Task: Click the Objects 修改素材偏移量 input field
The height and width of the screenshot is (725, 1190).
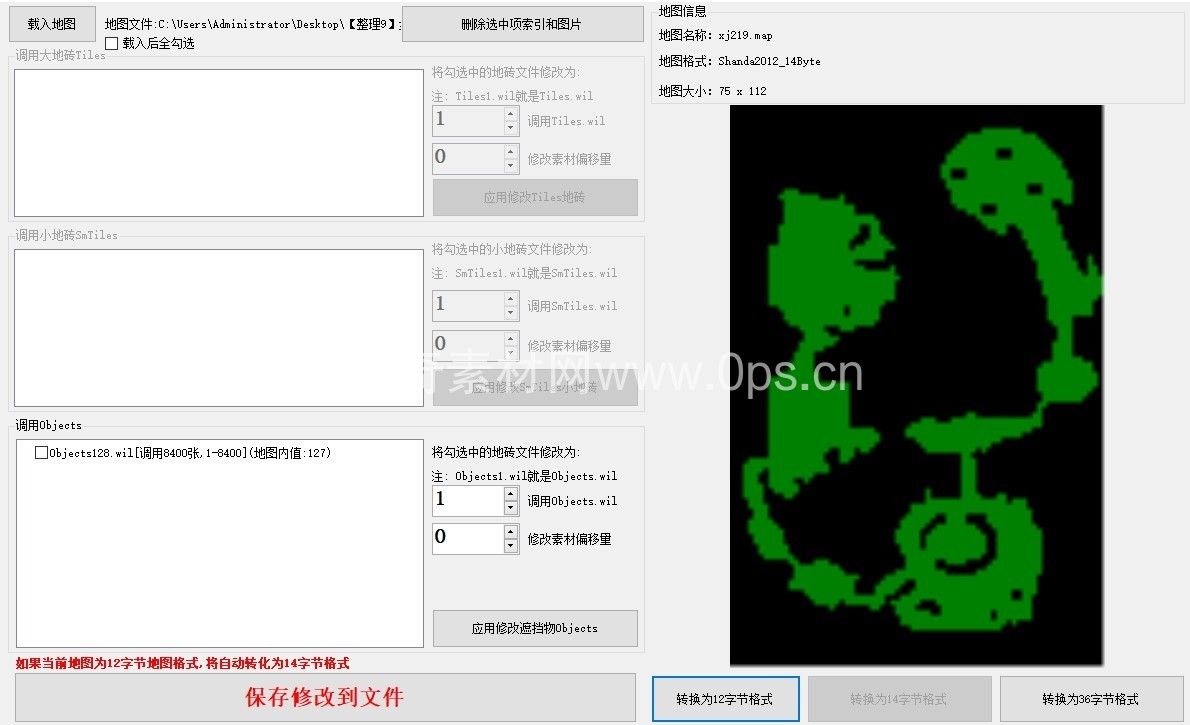Action: point(467,538)
